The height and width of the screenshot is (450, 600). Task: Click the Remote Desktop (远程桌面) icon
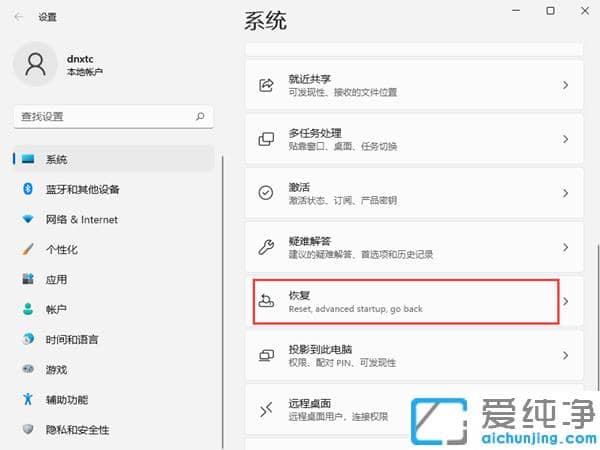[266, 408]
